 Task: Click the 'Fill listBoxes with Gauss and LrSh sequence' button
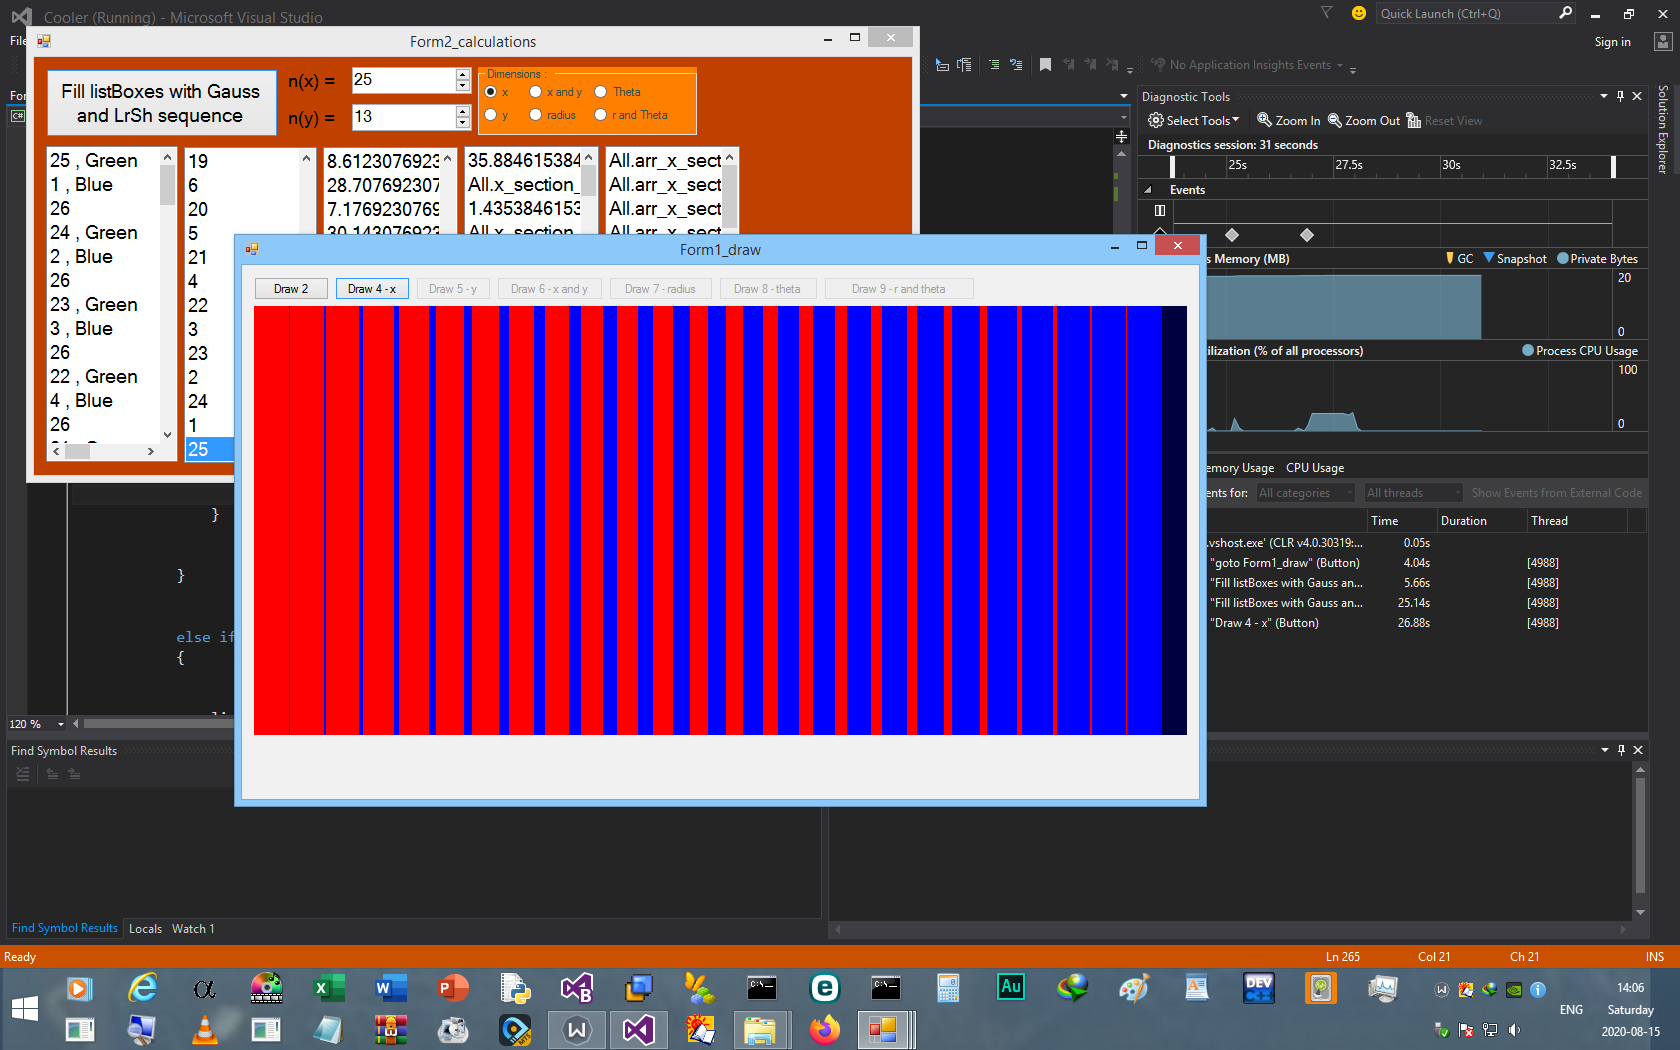(161, 103)
